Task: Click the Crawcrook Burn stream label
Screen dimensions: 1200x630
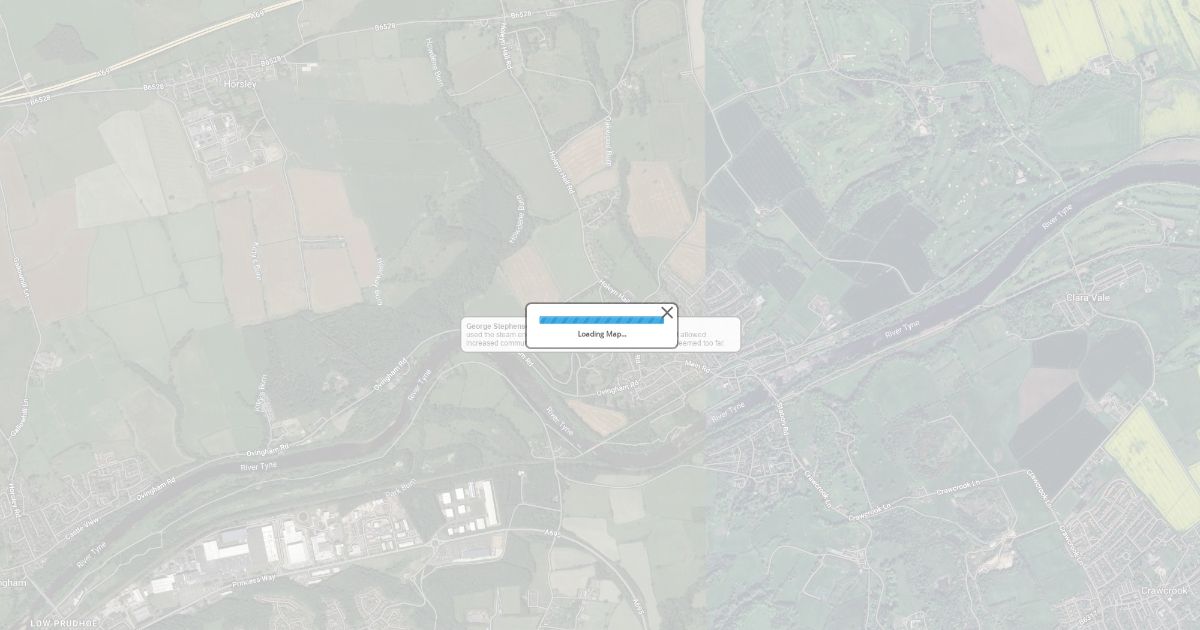Action: pyautogui.click(x=607, y=138)
